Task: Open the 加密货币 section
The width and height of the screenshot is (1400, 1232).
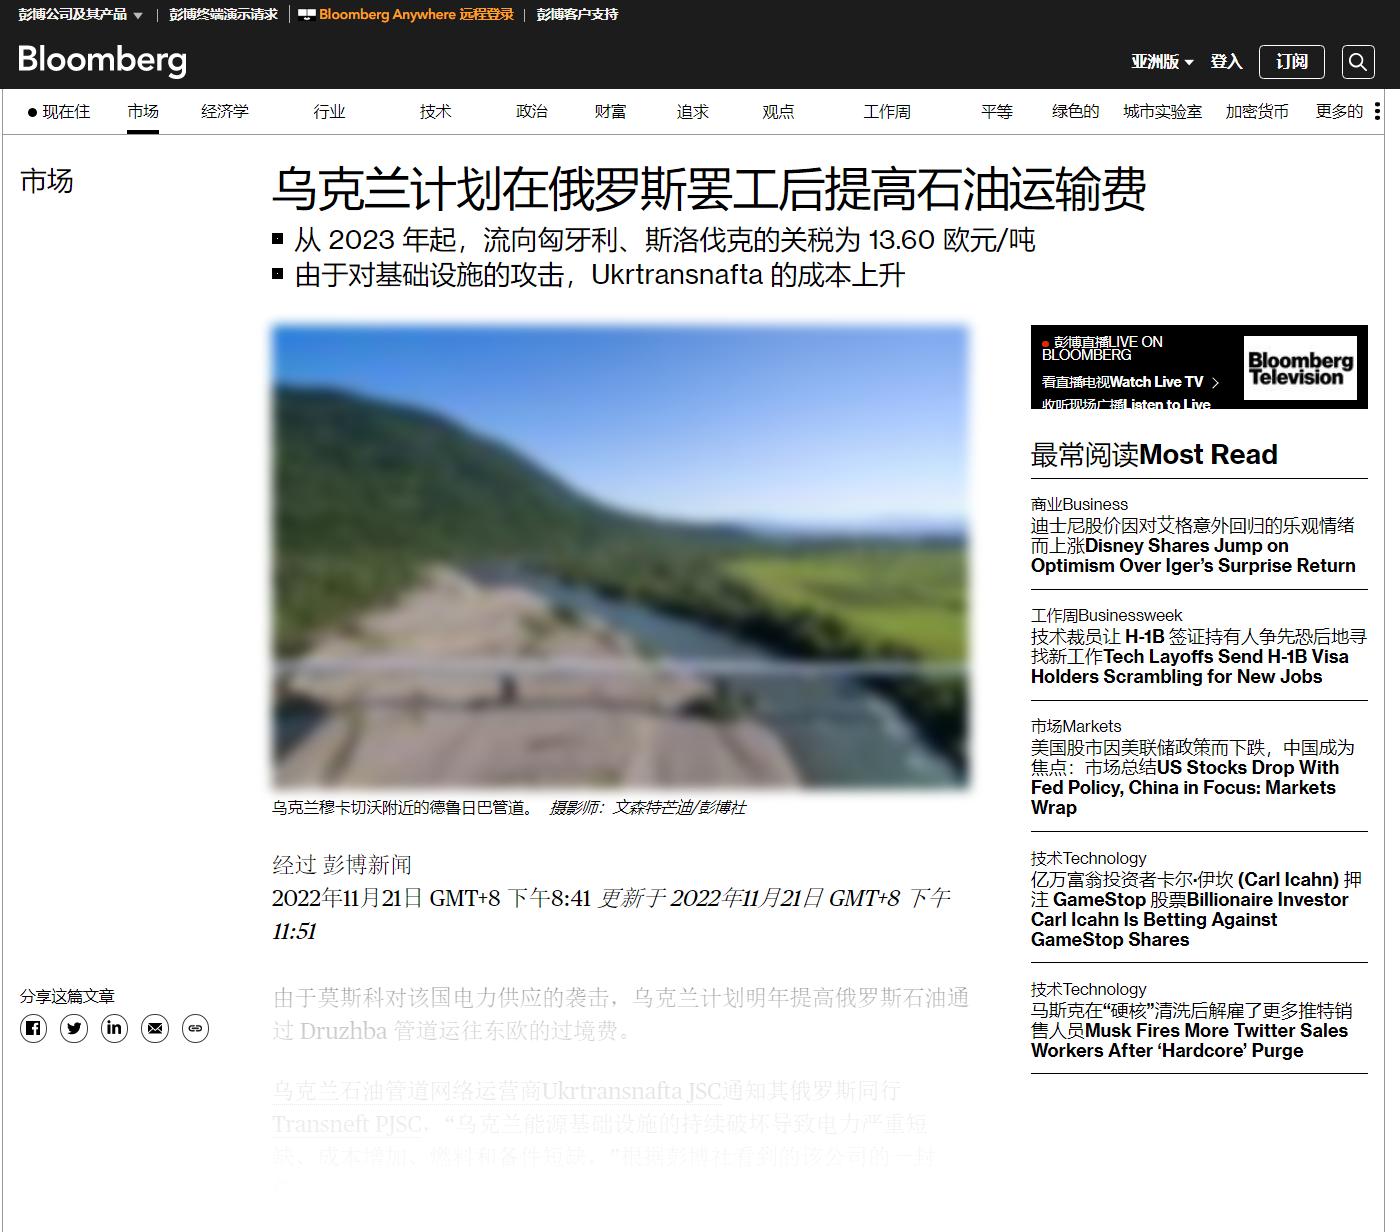Action: point(1257,111)
